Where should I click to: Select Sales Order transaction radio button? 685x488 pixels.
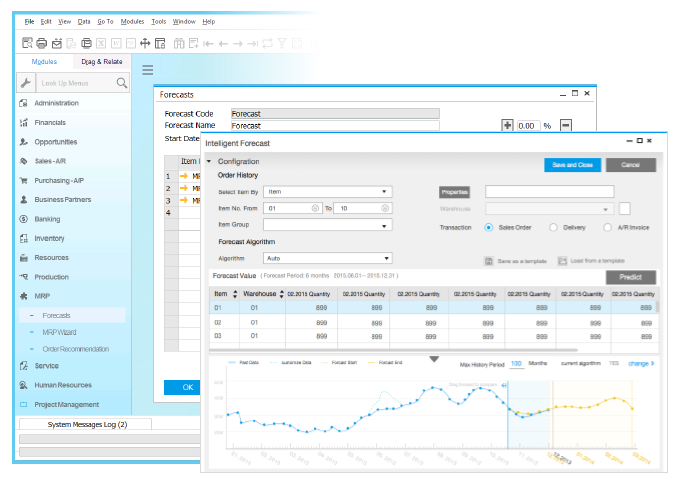488,227
